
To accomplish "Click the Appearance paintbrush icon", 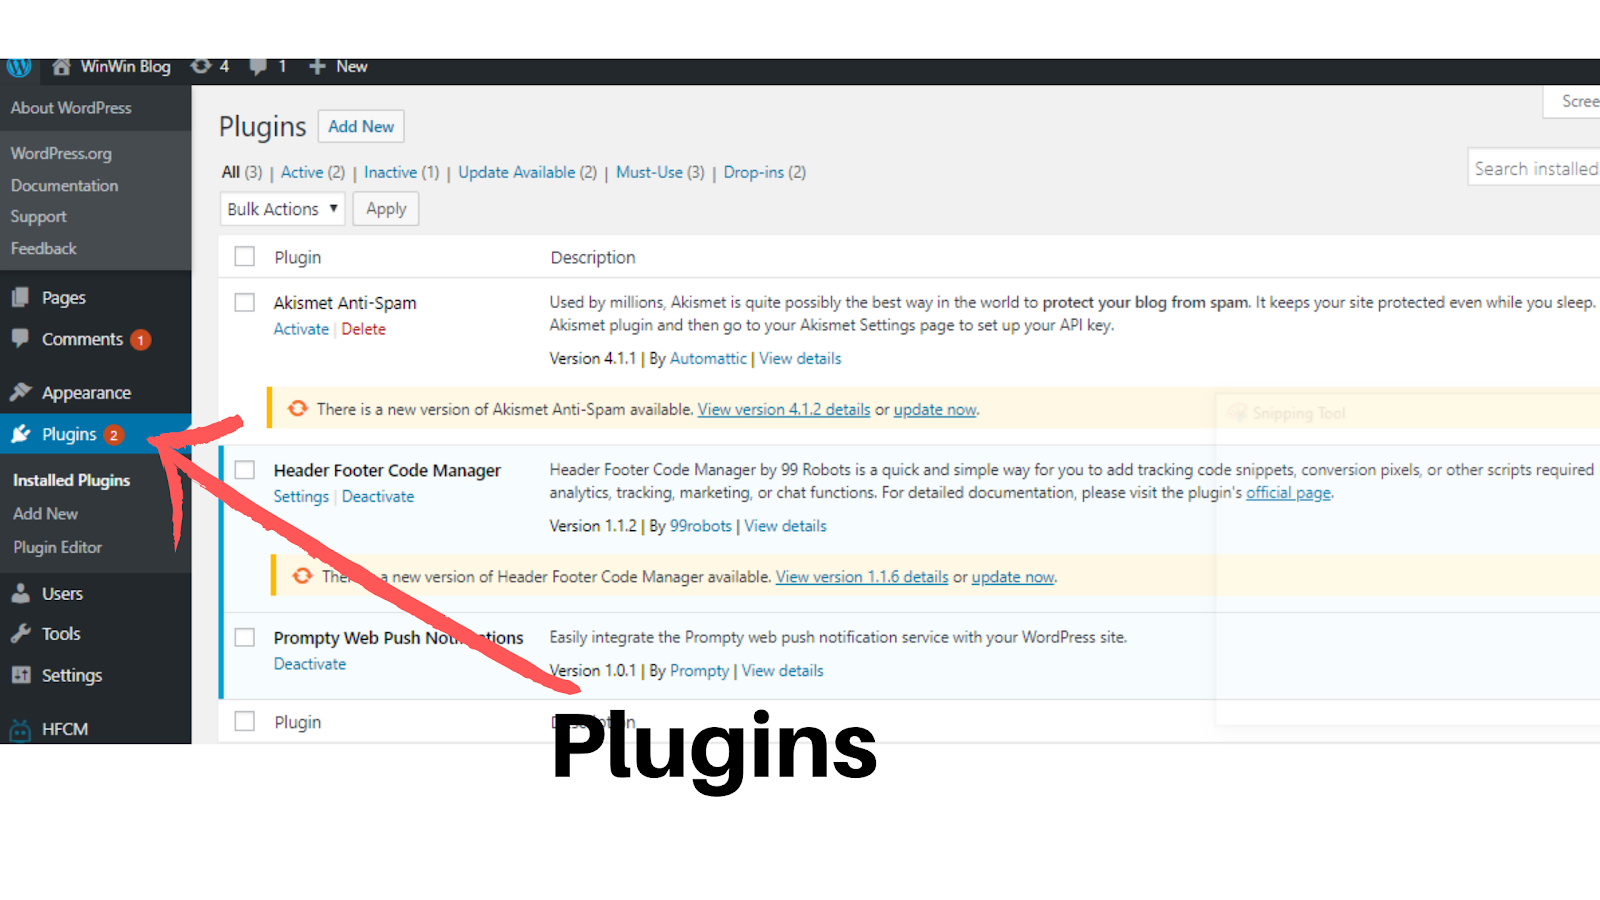I will click(21, 392).
